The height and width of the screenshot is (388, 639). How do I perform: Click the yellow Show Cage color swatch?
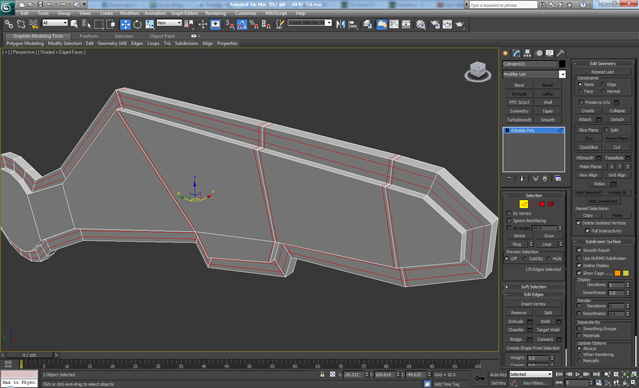coord(626,273)
